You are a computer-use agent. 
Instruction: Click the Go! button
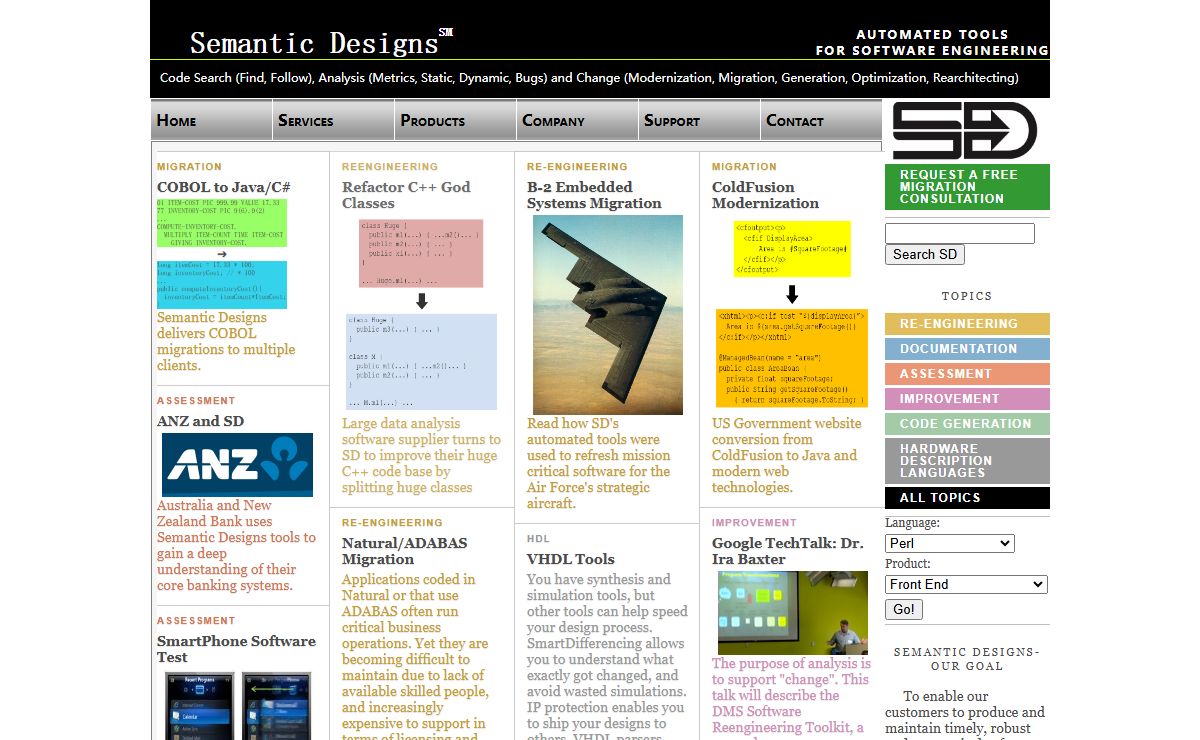point(904,610)
